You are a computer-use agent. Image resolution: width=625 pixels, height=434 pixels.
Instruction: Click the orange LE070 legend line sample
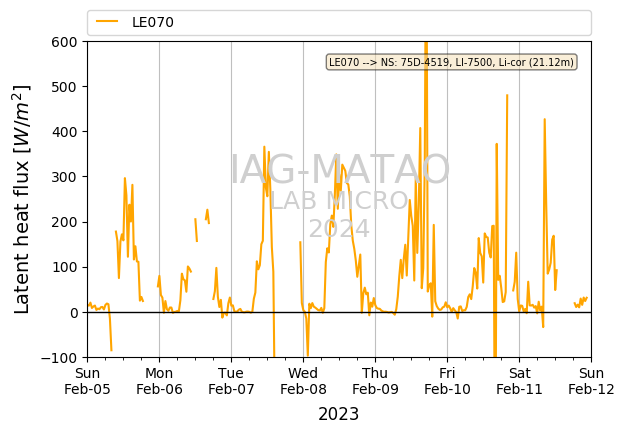107,22
